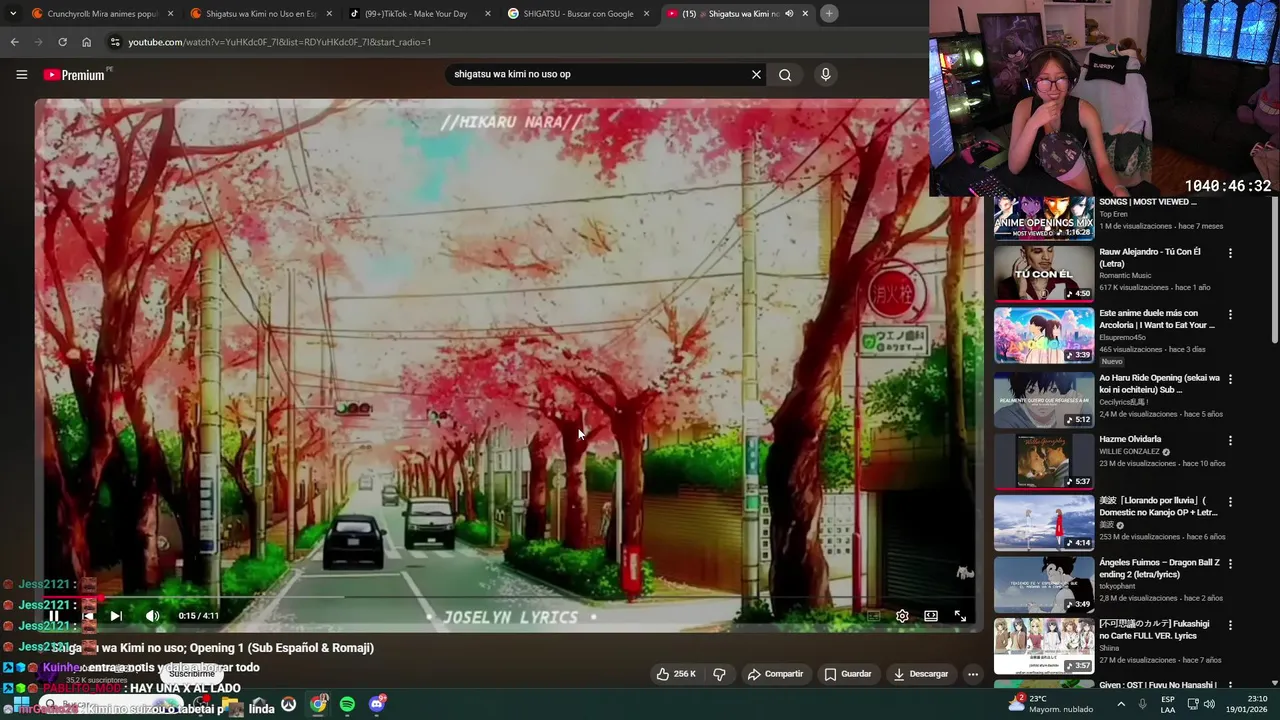Download video with Descargar button
This screenshot has height=720, width=1280.
tap(921, 674)
